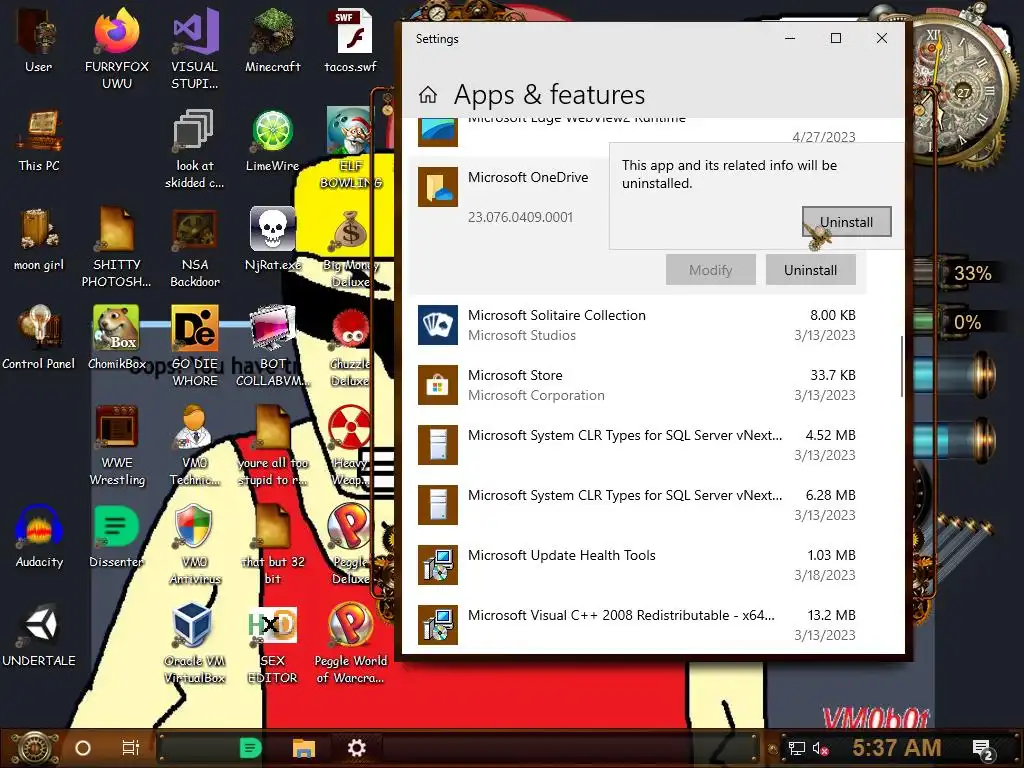This screenshot has height=768, width=1024.
Task: Click the Cortana circle on taskbar
Action: pyautogui.click(x=83, y=748)
